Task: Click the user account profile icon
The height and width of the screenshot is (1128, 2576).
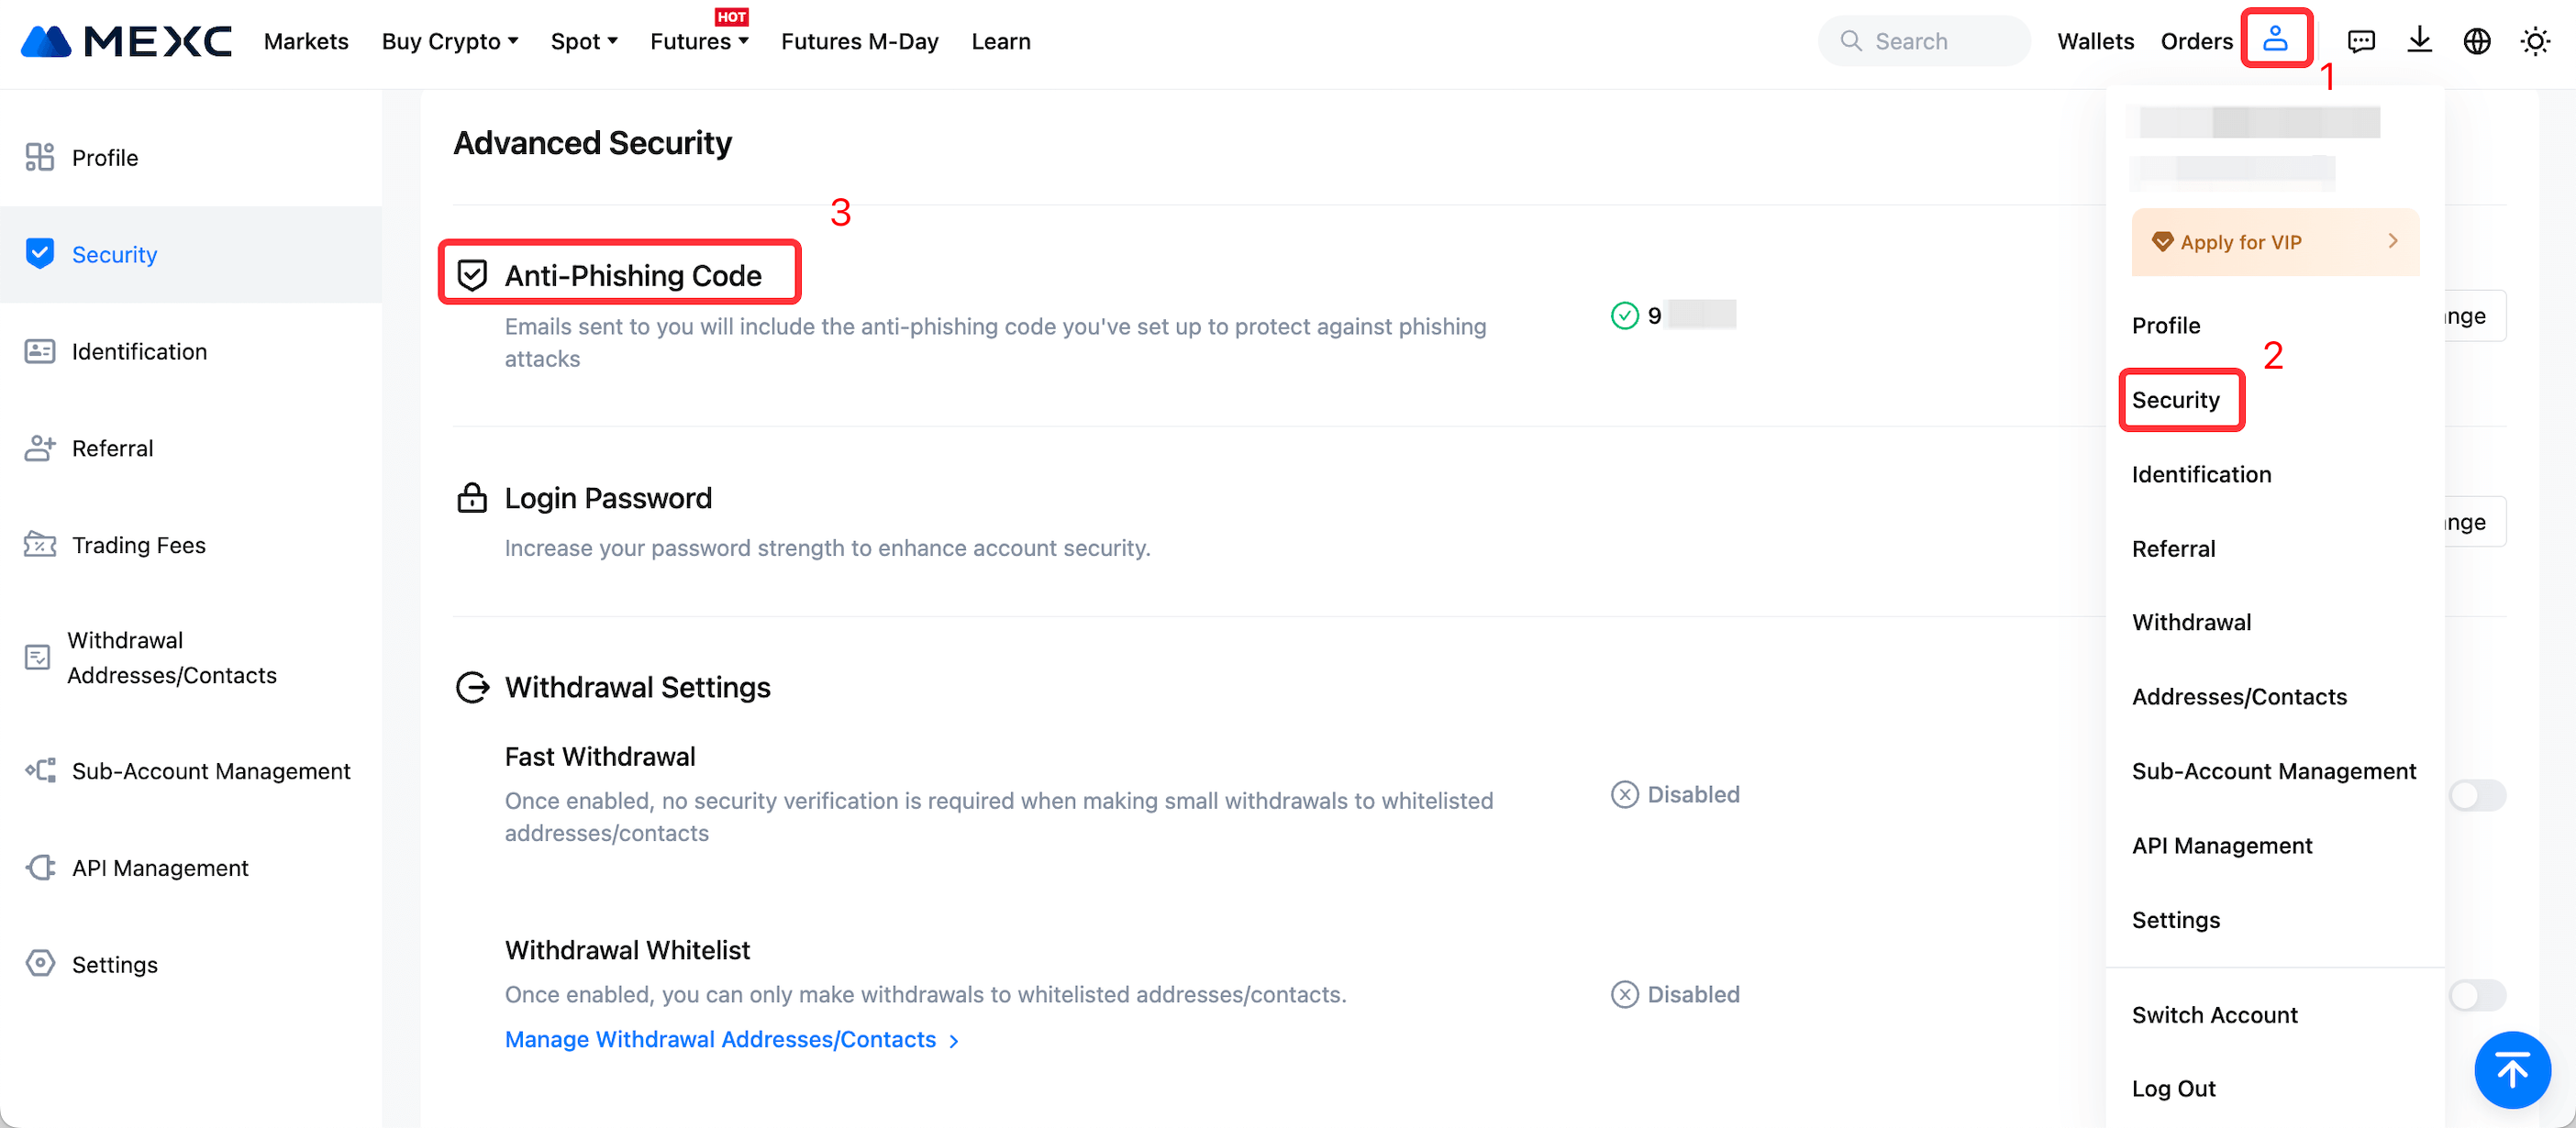Action: tap(2275, 40)
